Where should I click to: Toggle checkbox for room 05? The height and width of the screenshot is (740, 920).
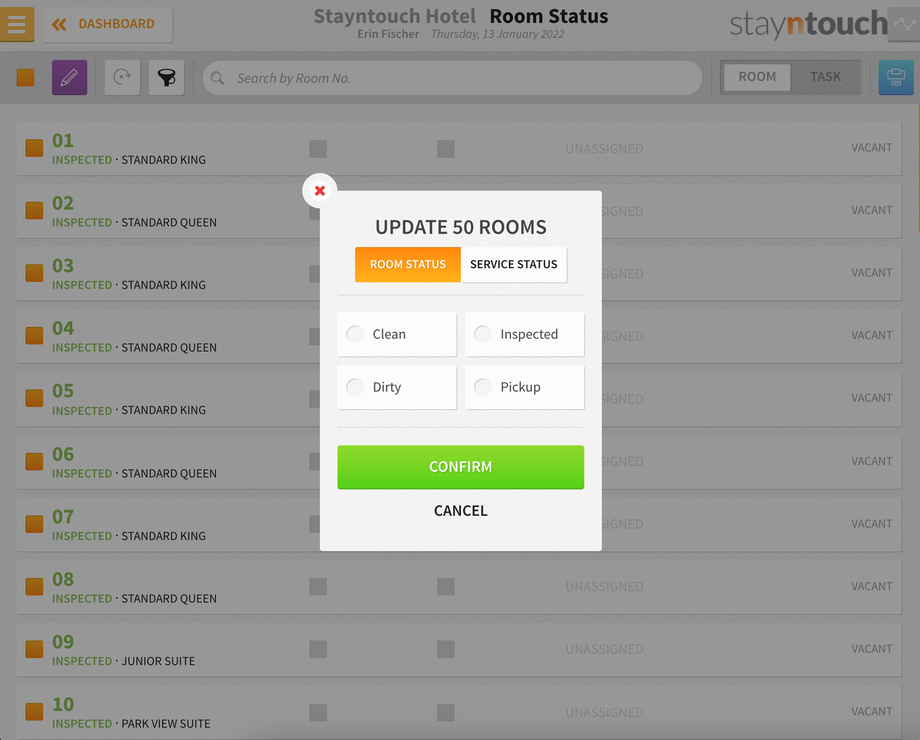coord(34,398)
